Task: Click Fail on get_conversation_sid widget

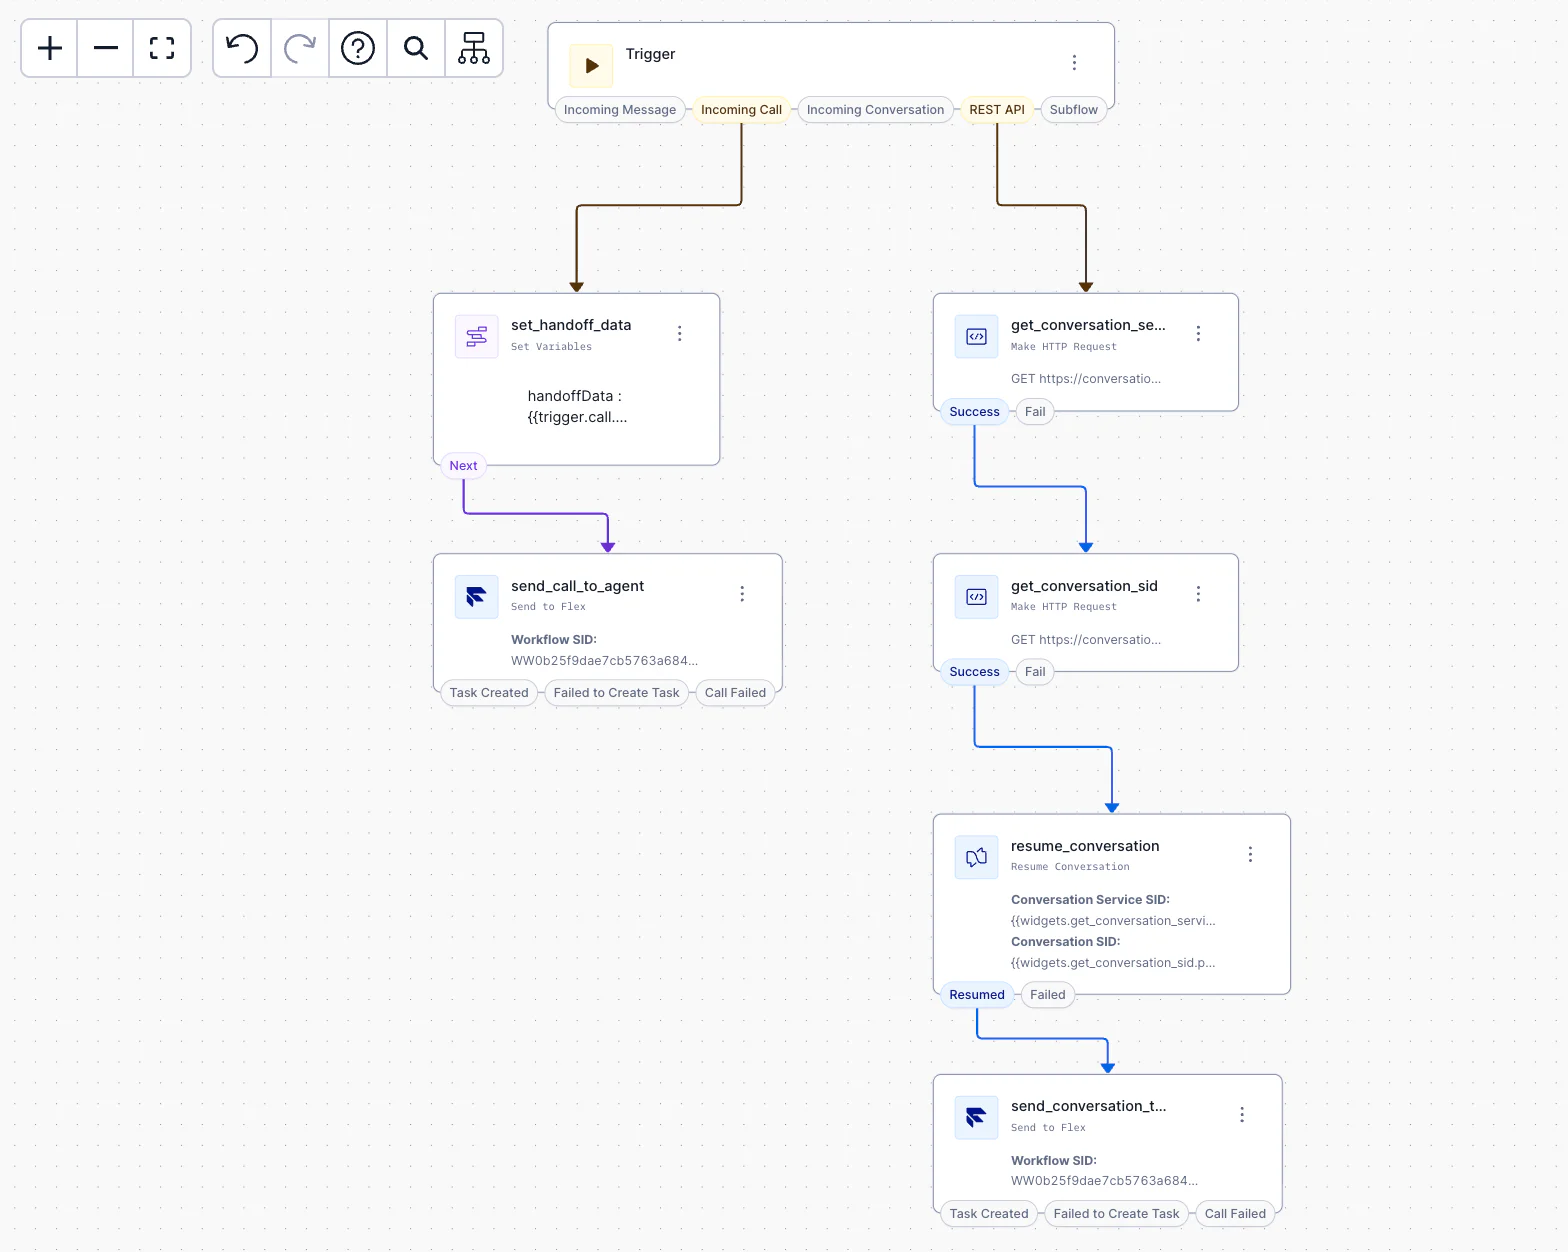Action: coord(1035,672)
